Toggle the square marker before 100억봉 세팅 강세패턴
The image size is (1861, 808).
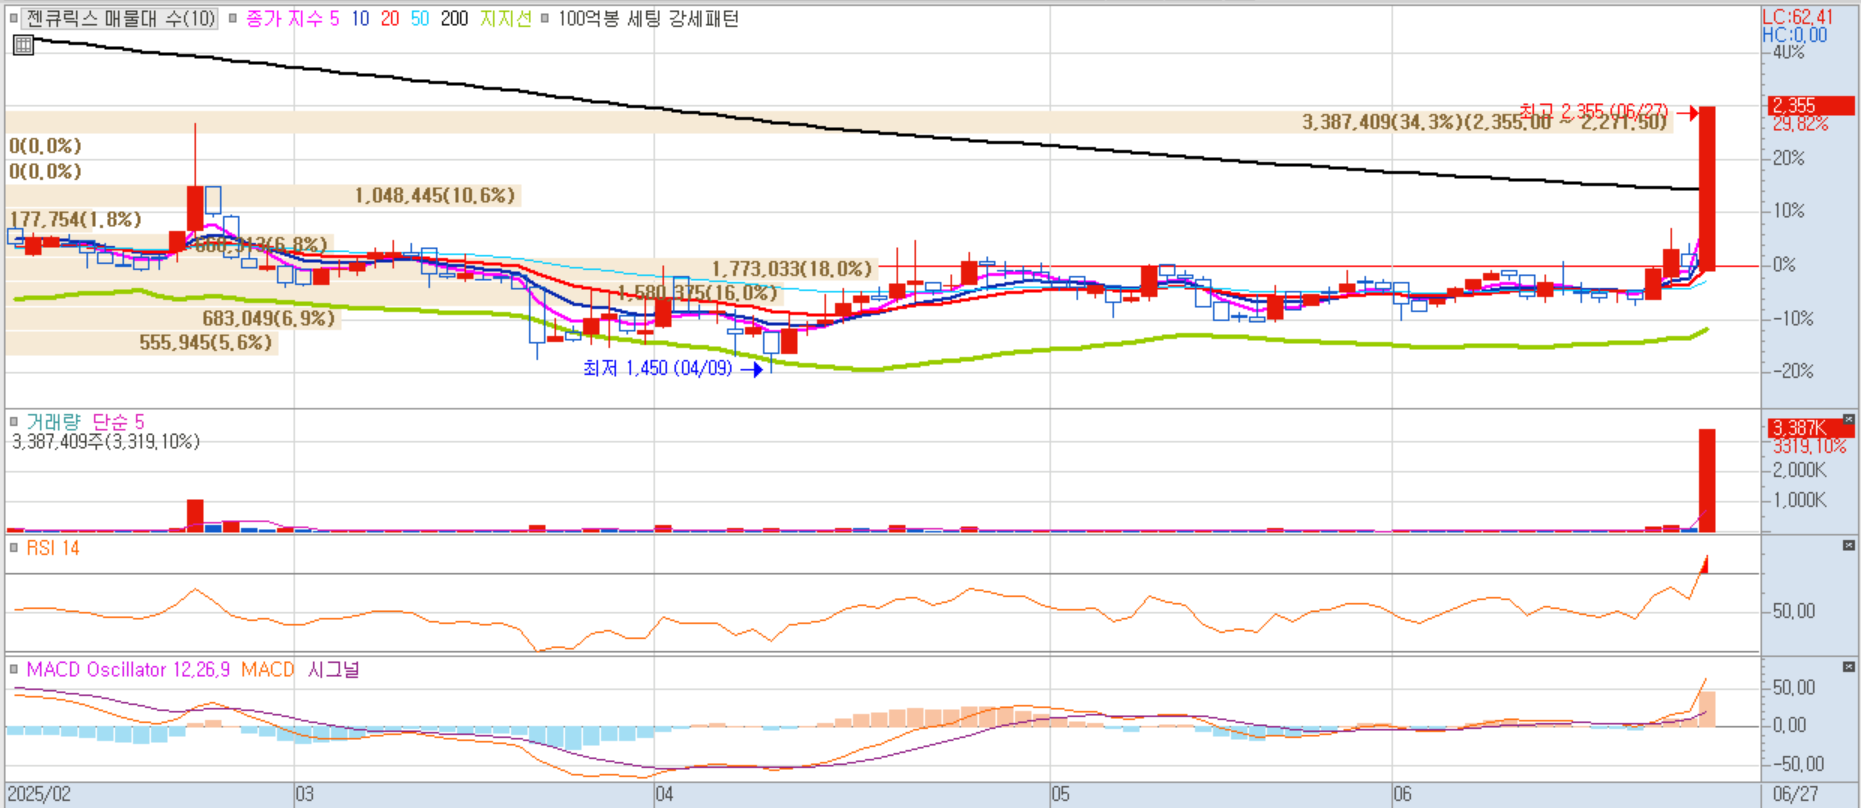(x=545, y=19)
